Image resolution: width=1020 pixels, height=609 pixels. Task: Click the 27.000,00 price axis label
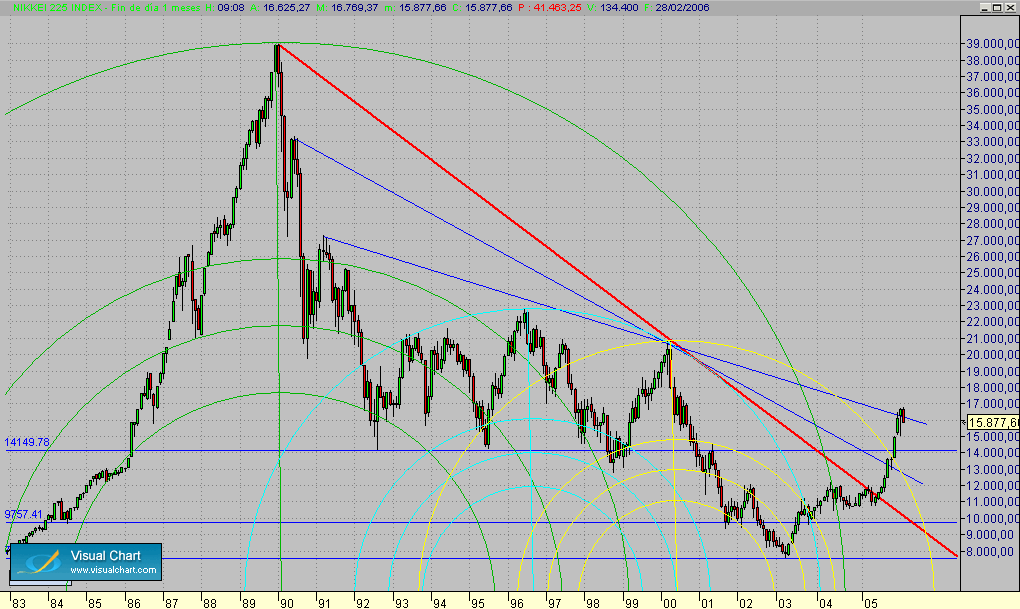click(993, 240)
